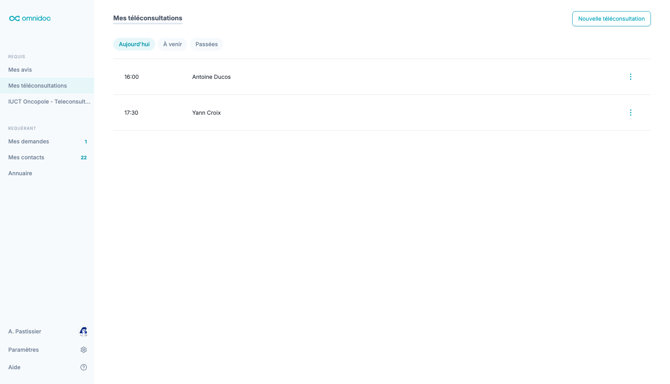Click the Mes contacts badge showing 22
The height and width of the screenshot is (384, 670).
[84, 158]
